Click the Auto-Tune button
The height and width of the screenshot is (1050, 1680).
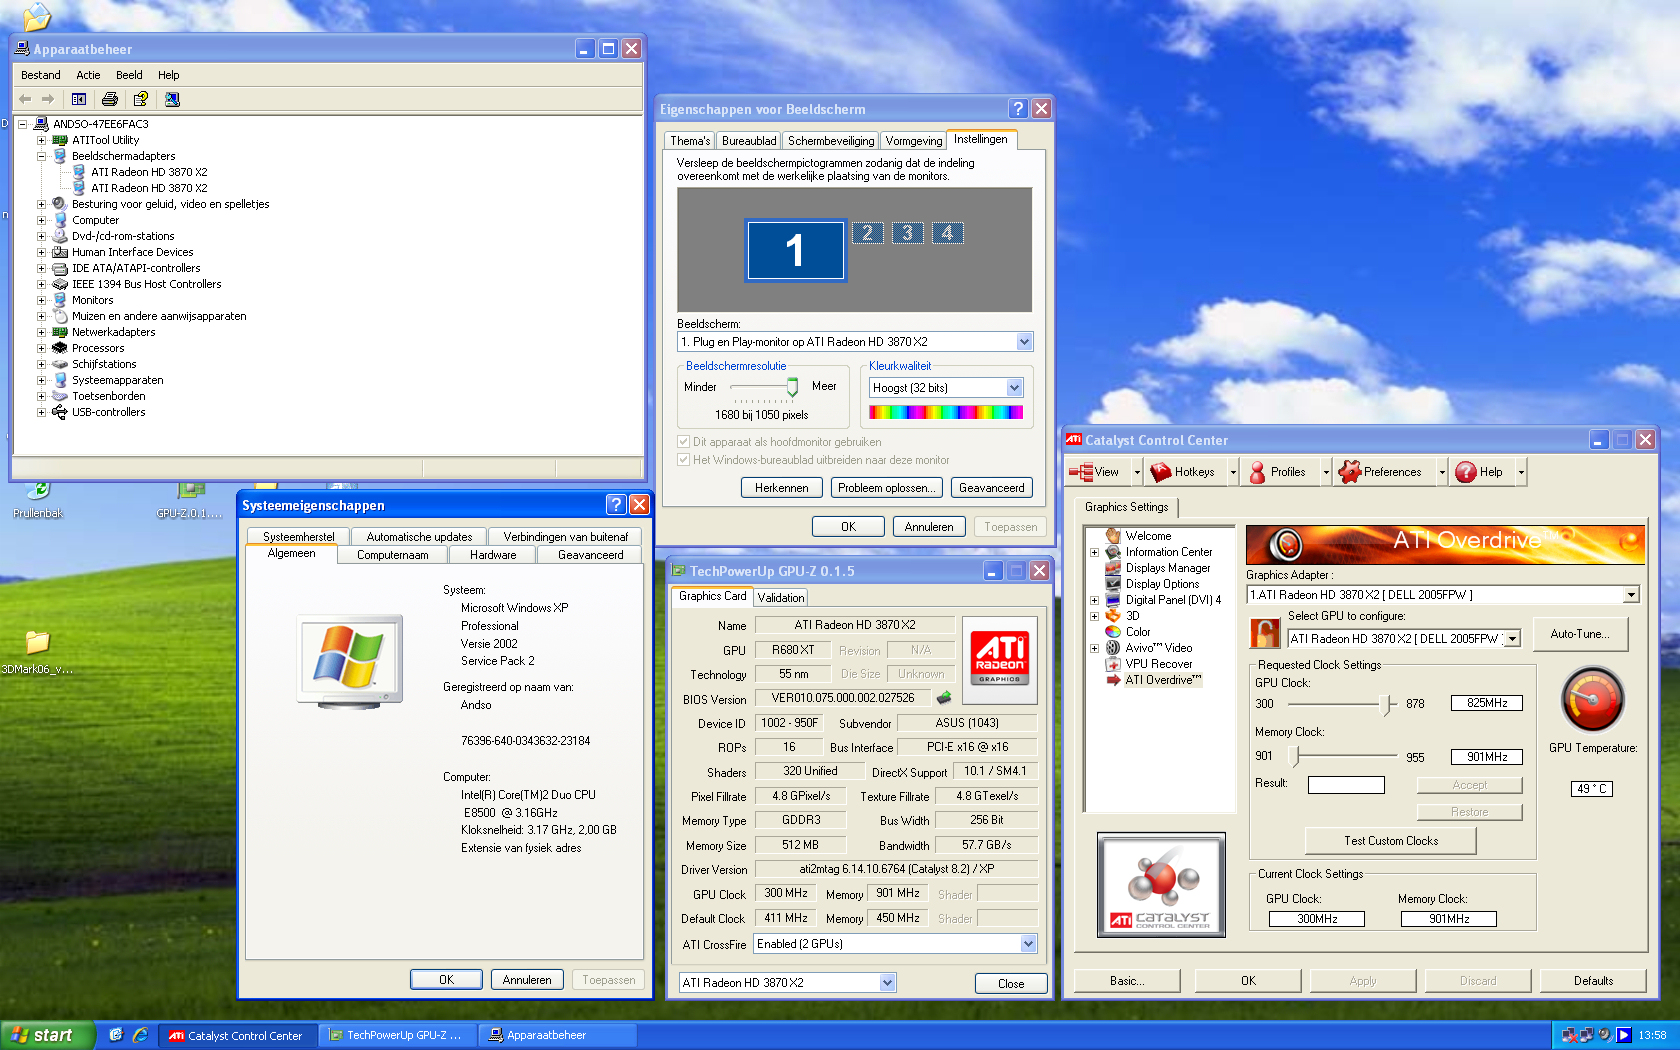(1580, 634)
